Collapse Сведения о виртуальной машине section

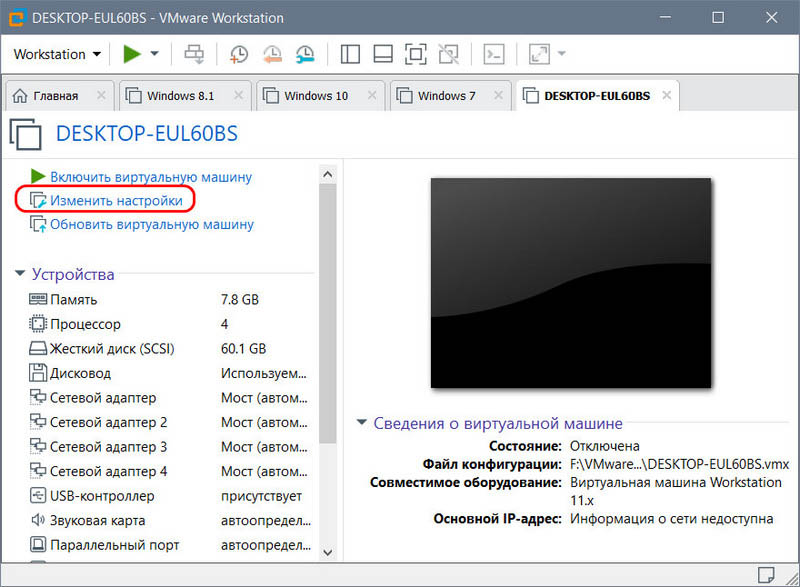click(361, 422)
